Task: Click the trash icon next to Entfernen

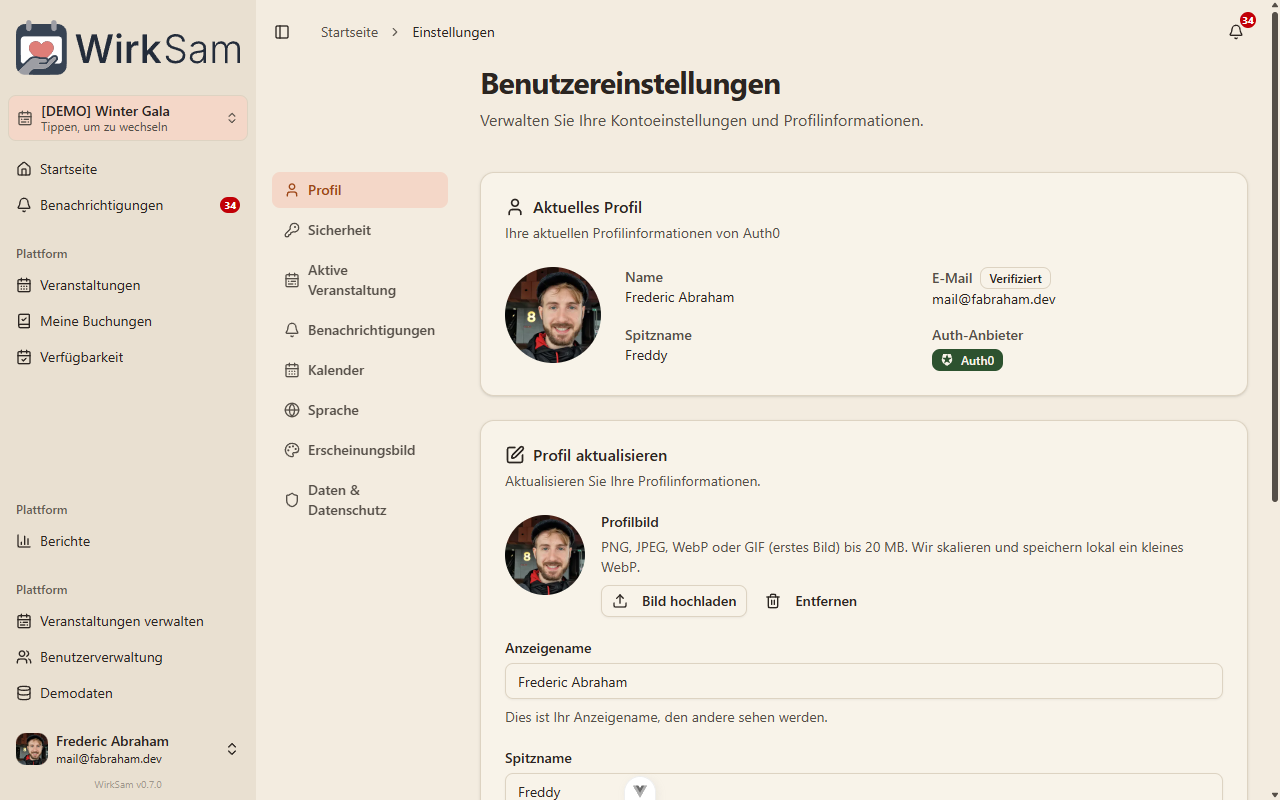Action: 773,601
